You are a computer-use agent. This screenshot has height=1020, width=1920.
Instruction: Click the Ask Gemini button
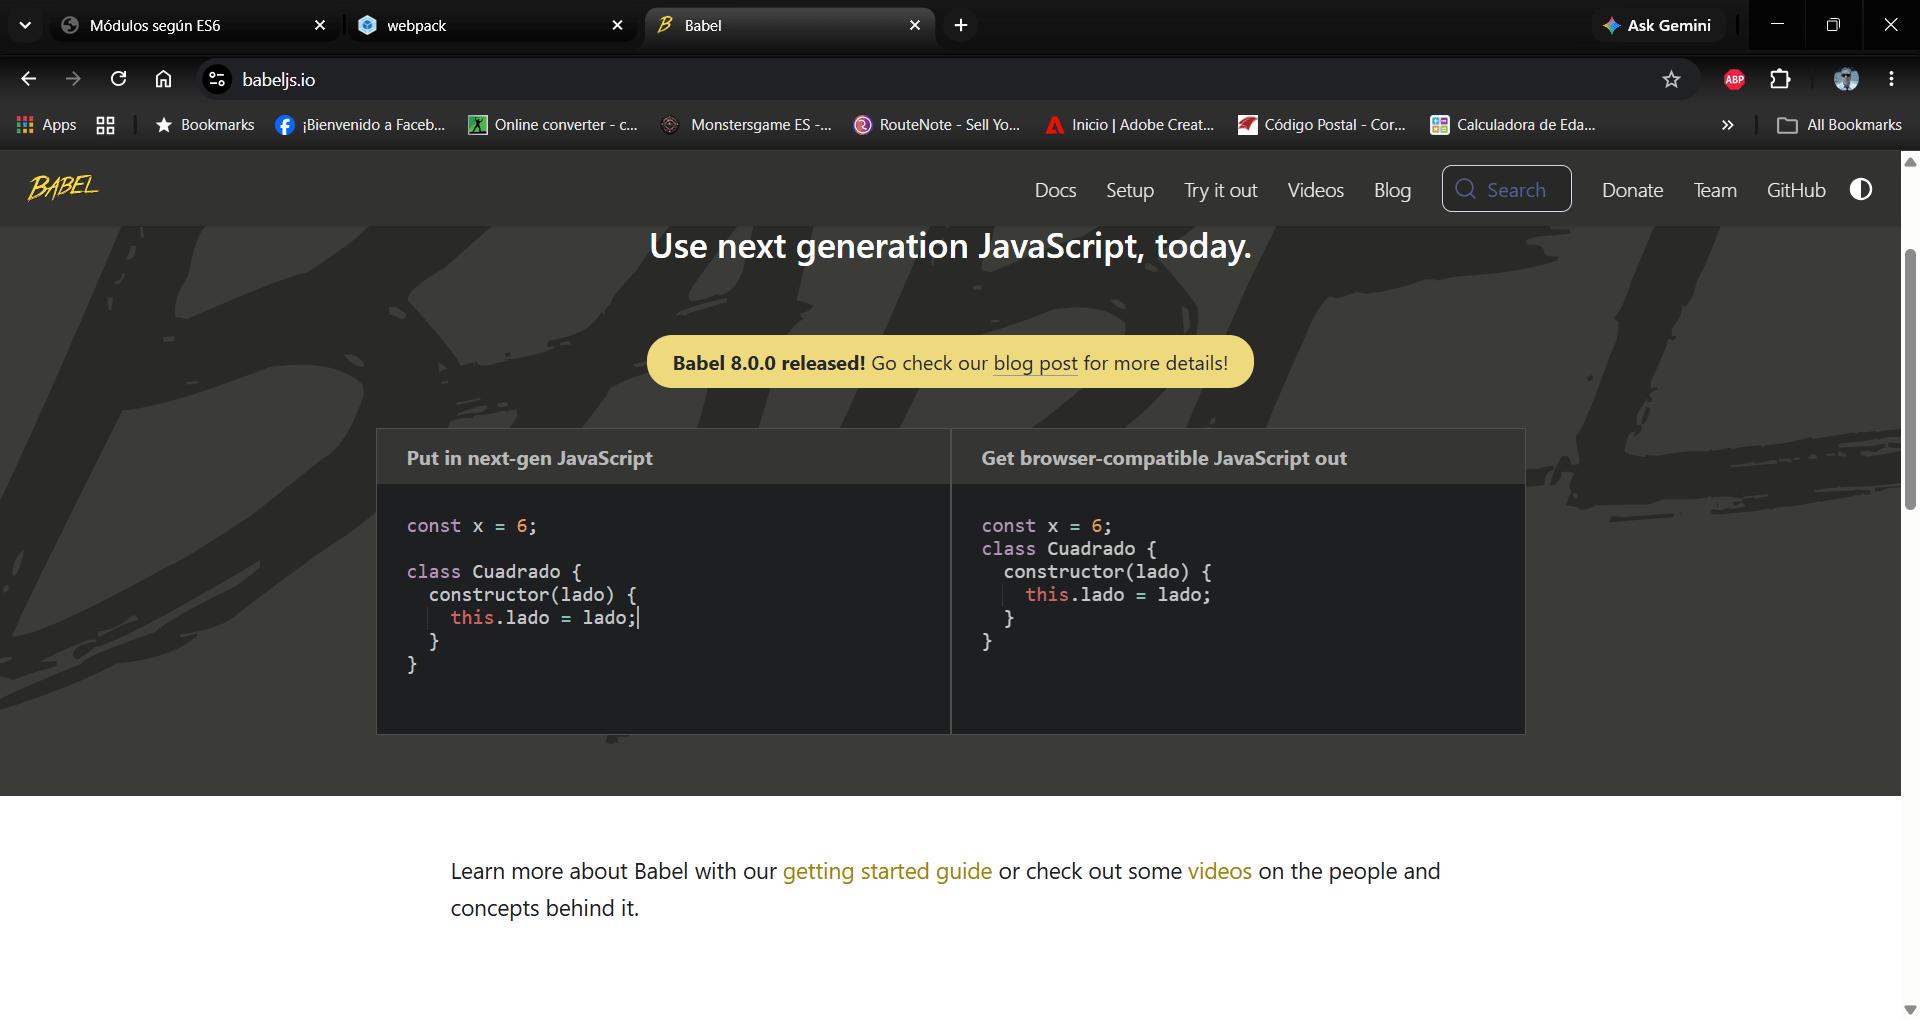[1658, 25]
